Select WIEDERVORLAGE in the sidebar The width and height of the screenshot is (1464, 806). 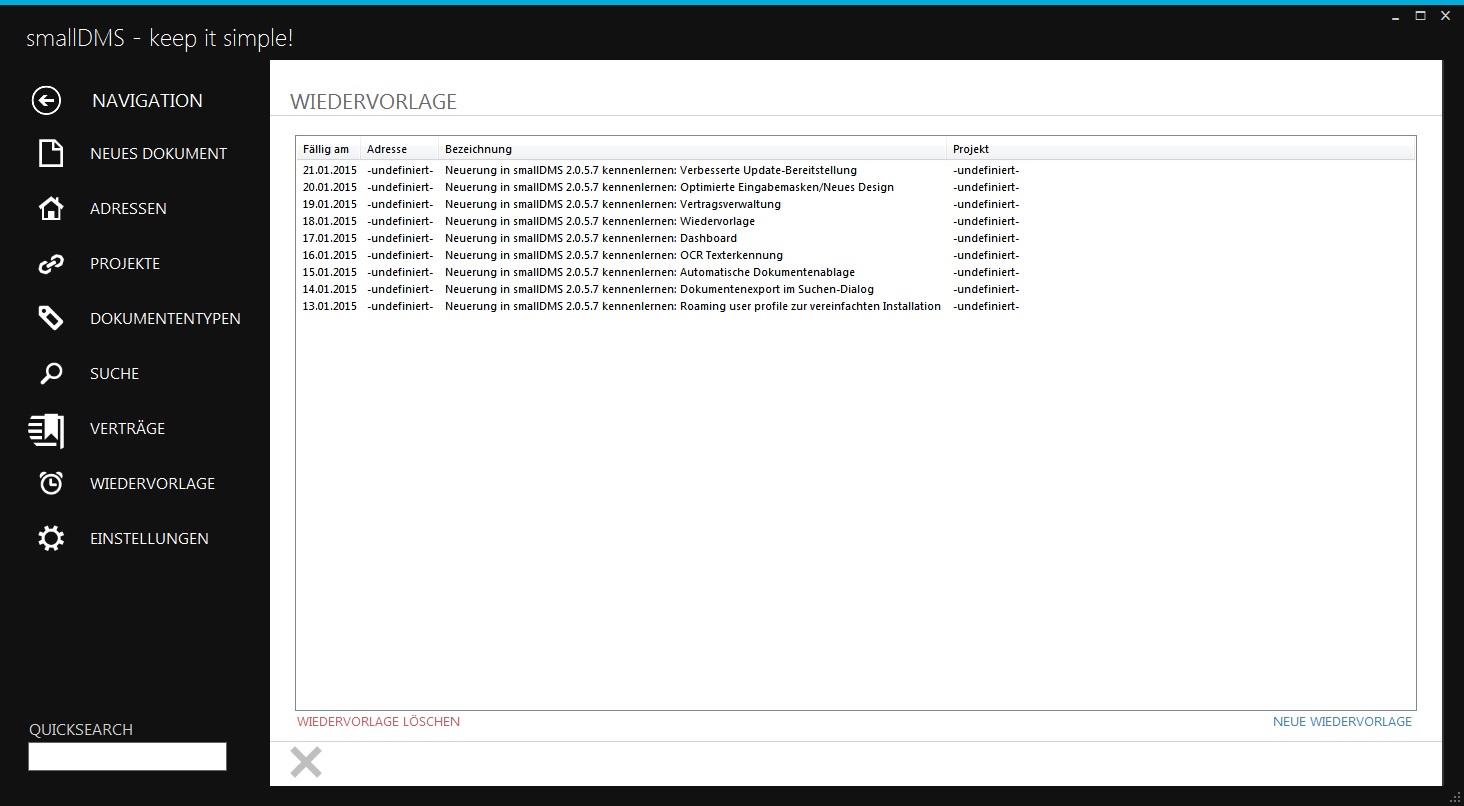click(x=152, y=484)
